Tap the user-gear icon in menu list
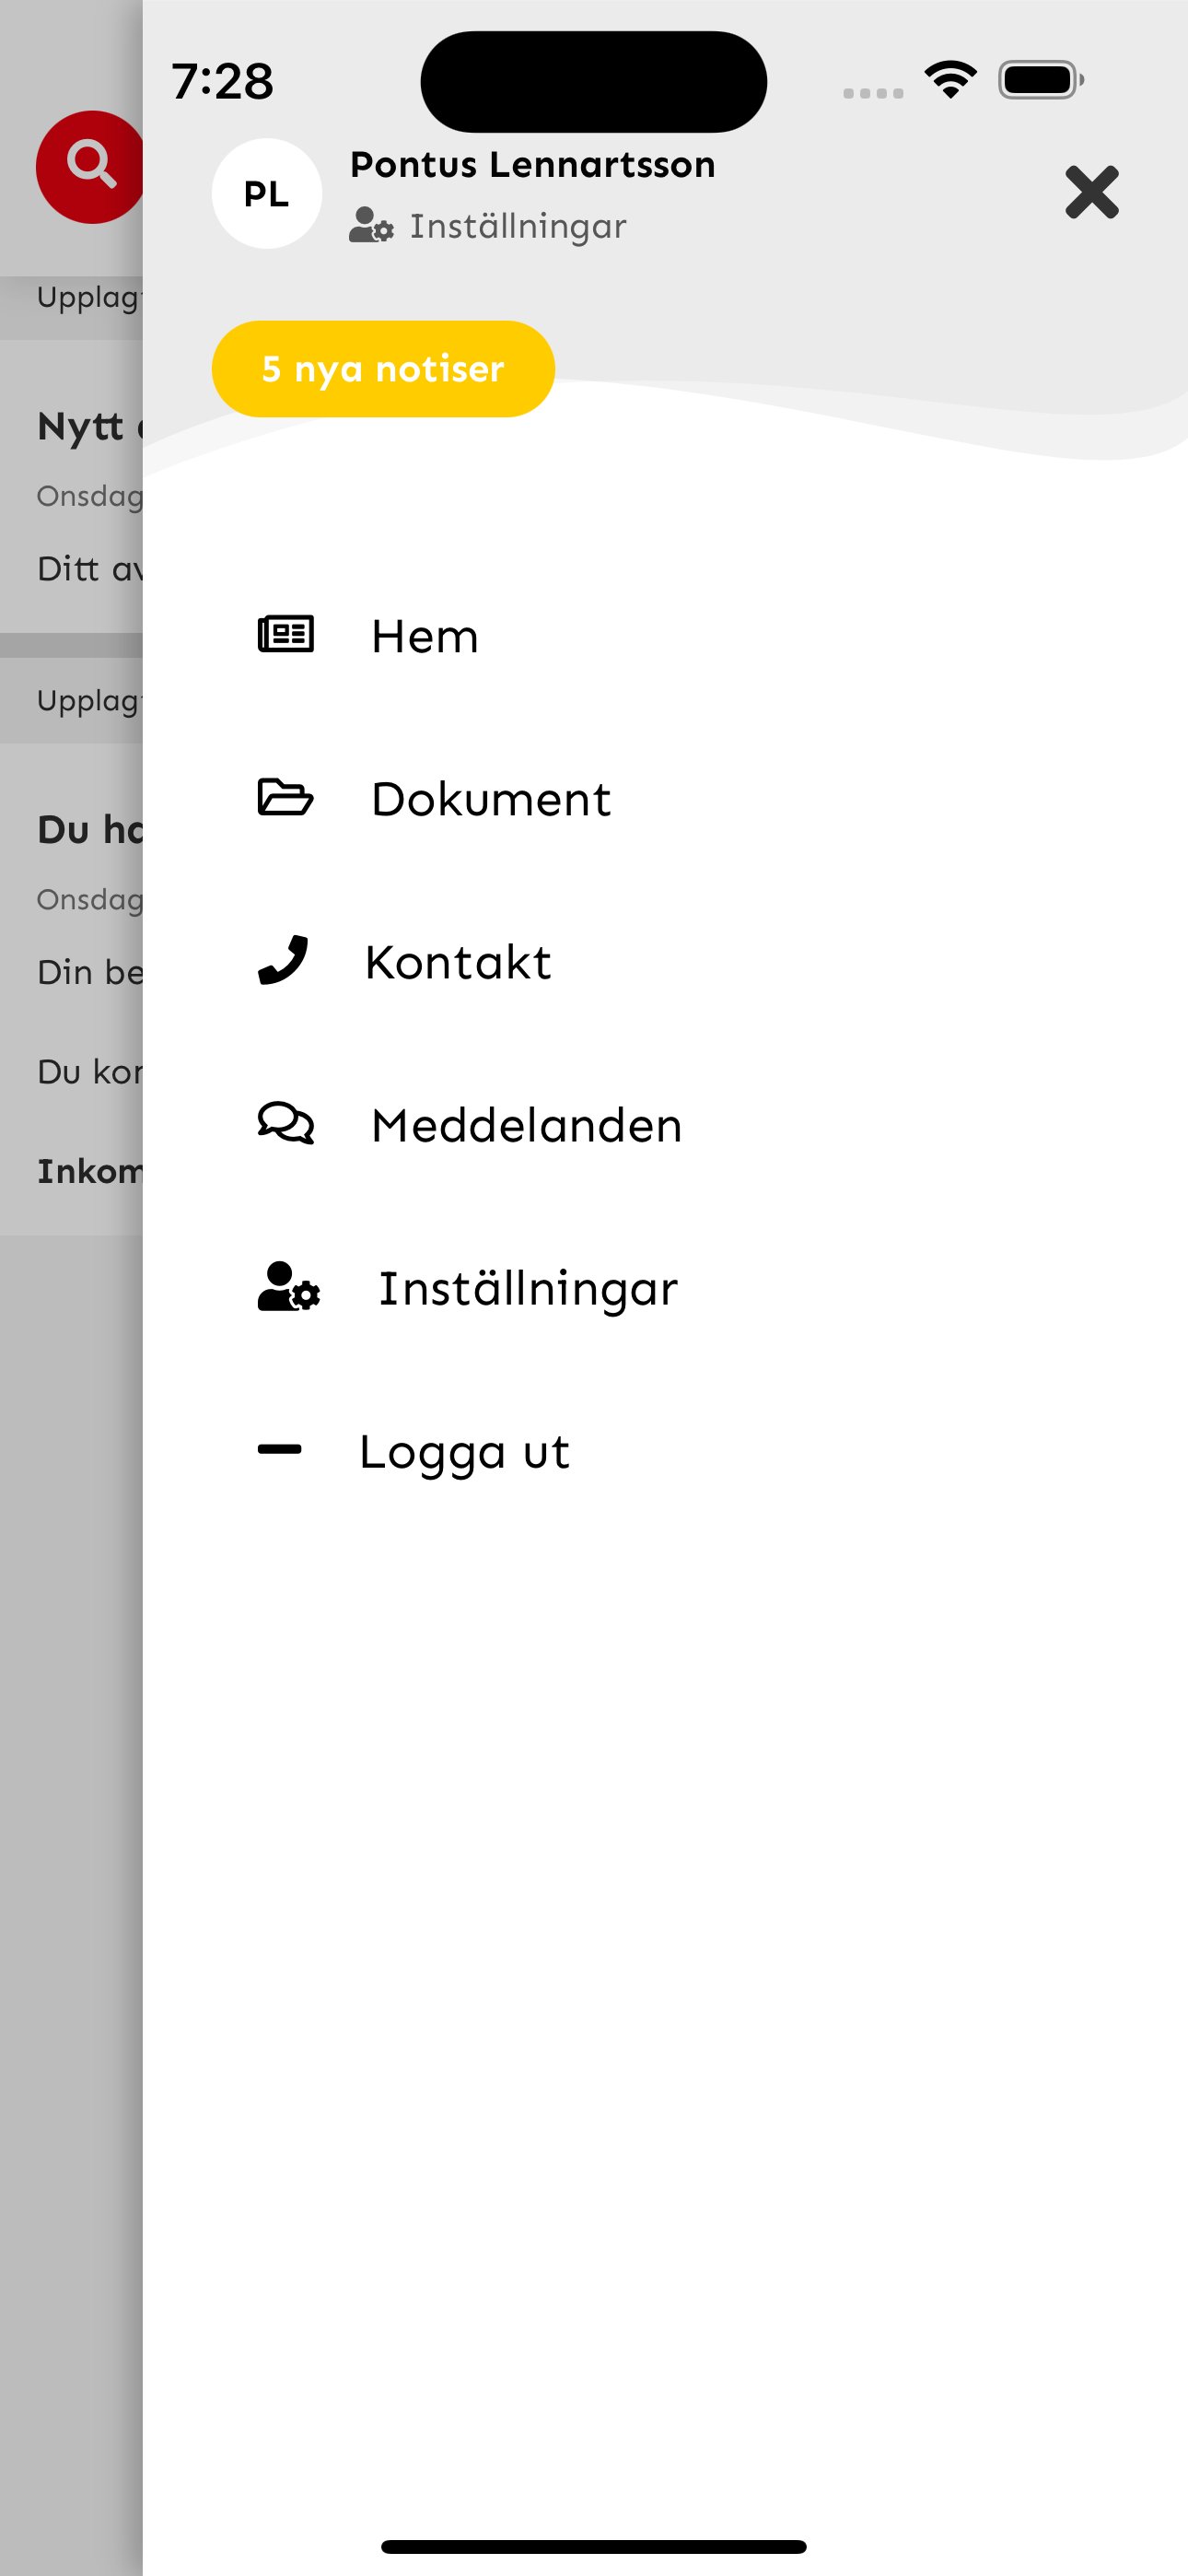 [x=289, y=1287]
